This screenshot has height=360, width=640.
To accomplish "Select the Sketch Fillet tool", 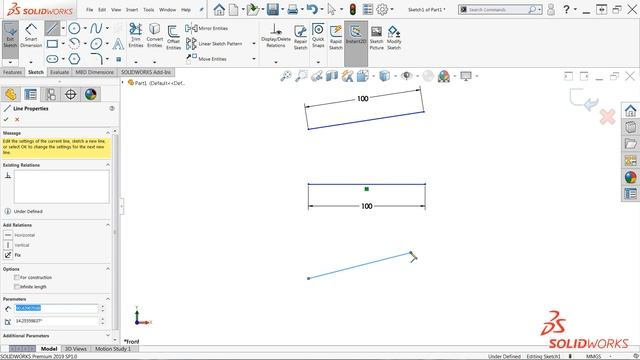I will [96, 59].
